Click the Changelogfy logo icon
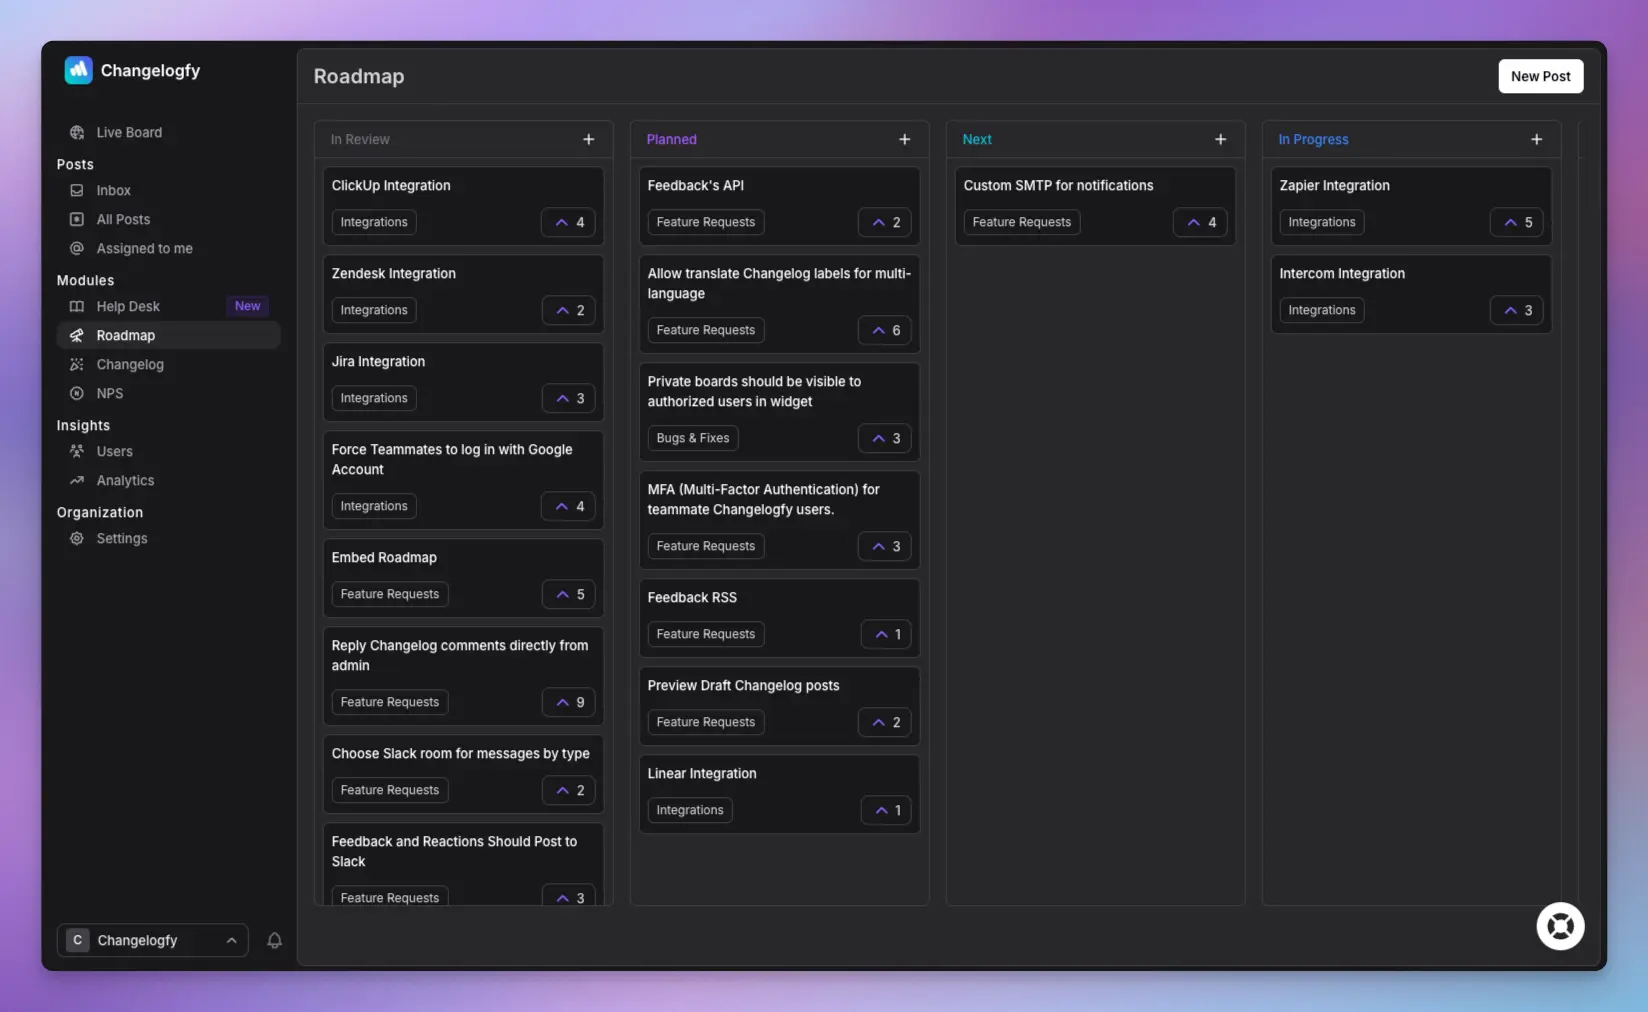1648x1012 pixels. (x=78, y=70)
